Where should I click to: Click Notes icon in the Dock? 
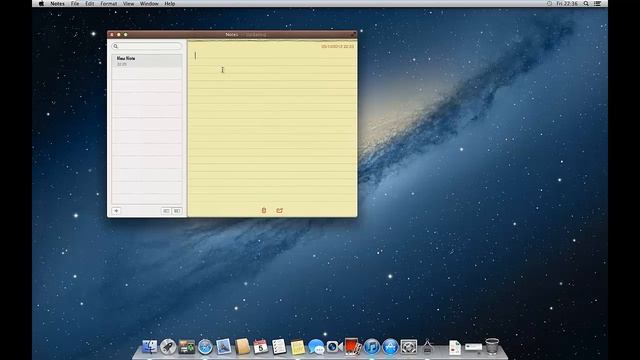coord(298,347)
